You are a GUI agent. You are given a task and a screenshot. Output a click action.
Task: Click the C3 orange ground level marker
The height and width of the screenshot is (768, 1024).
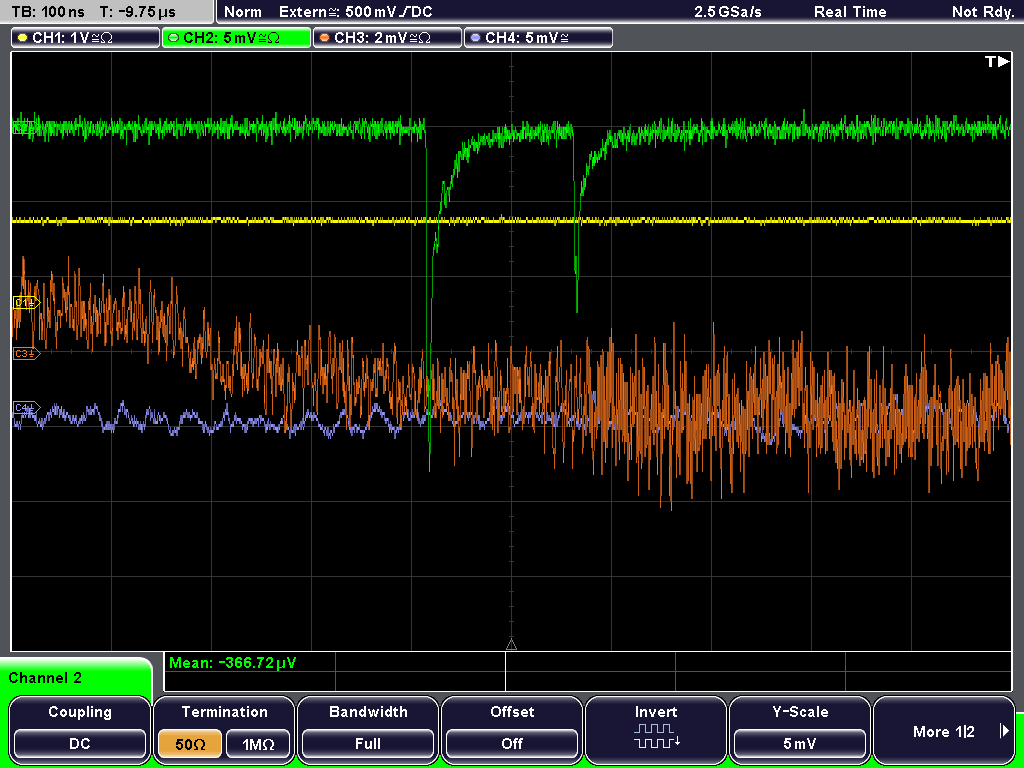(26, 353)
